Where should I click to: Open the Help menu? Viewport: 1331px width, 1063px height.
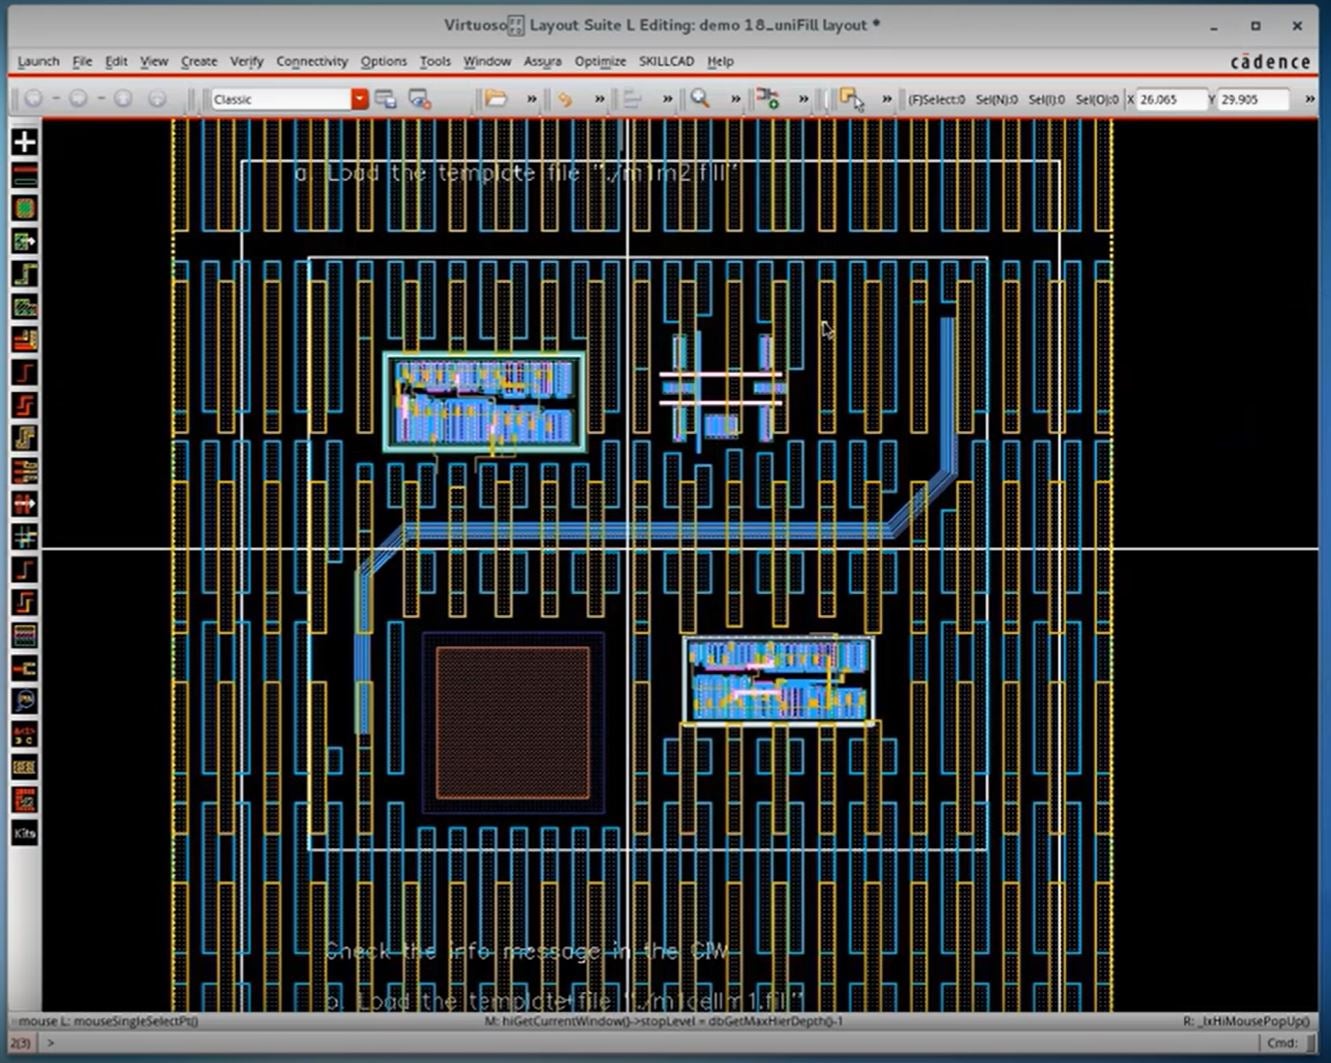click(720, 61)
